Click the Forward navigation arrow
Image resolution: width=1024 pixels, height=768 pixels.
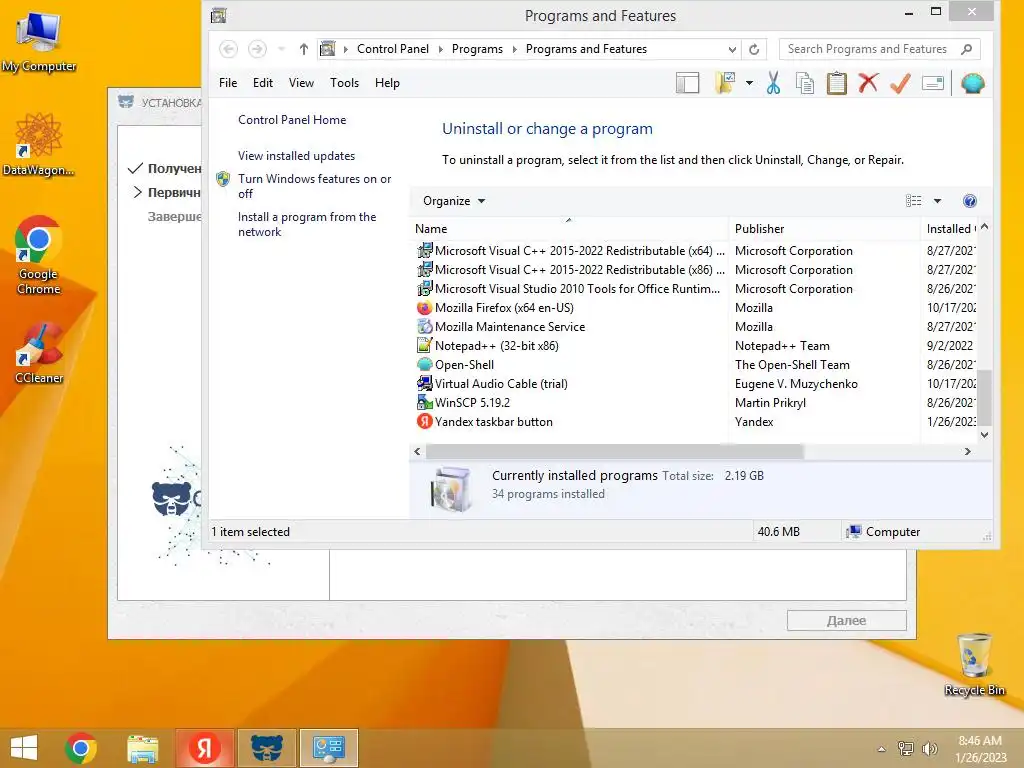click(x=257, y=49)
